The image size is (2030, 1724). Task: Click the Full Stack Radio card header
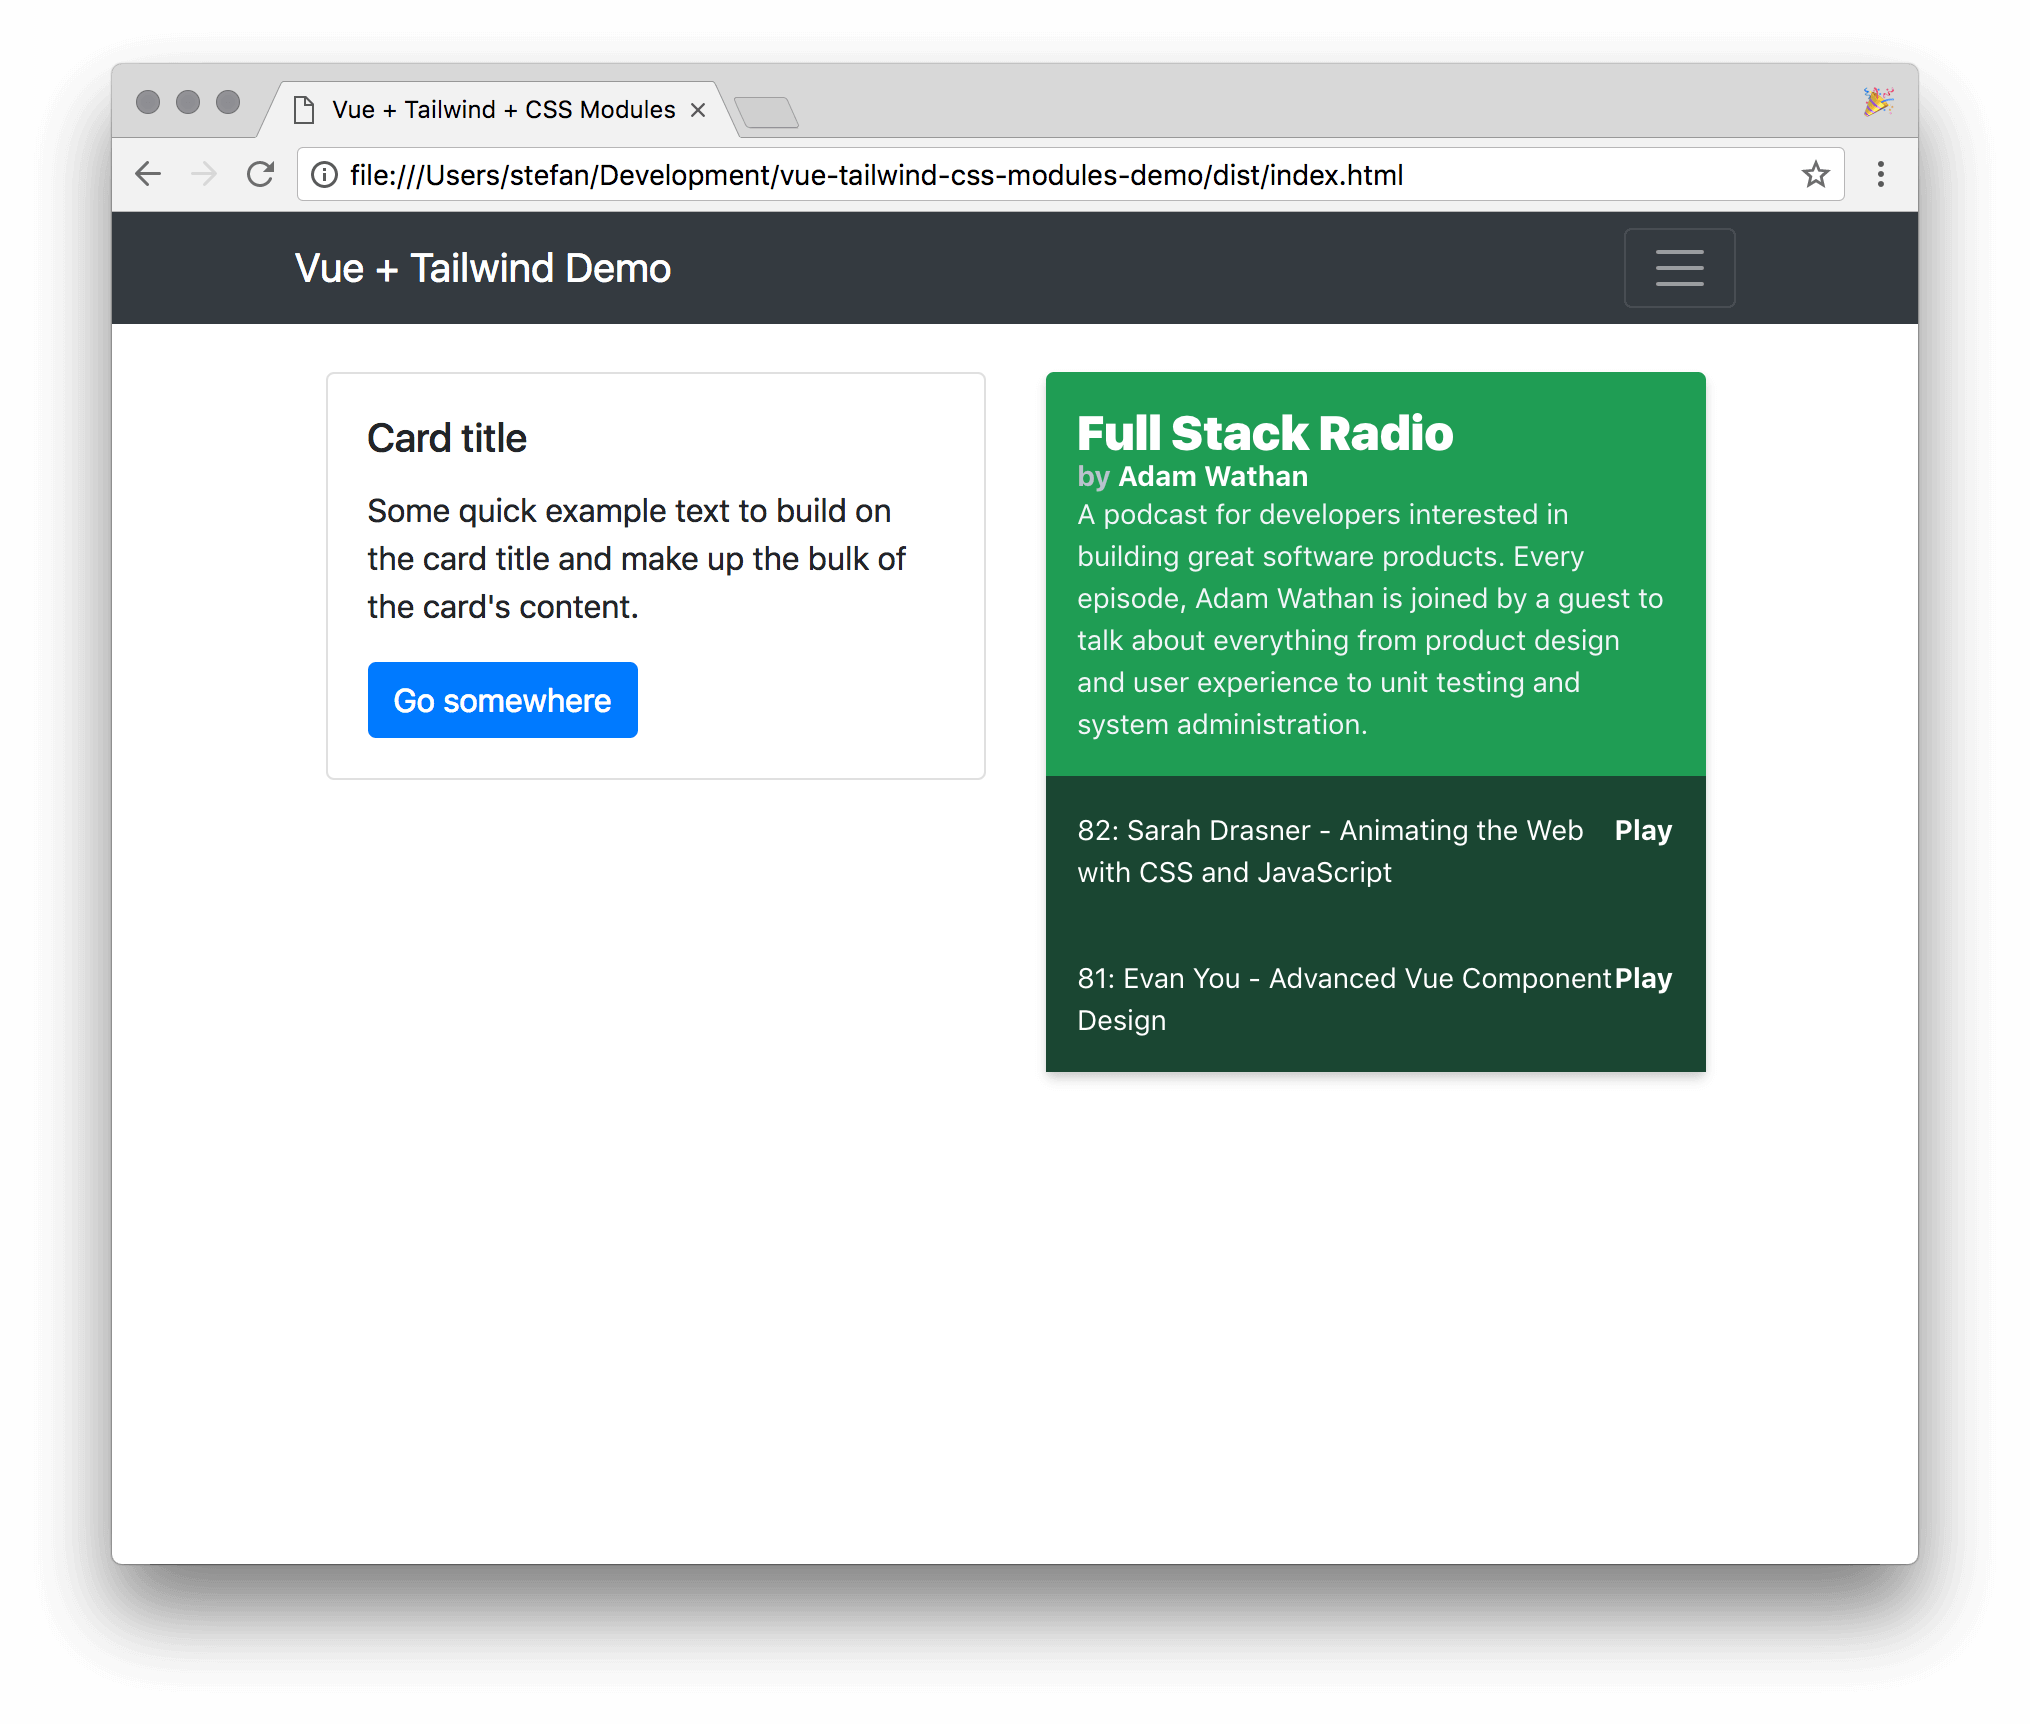1266,431
